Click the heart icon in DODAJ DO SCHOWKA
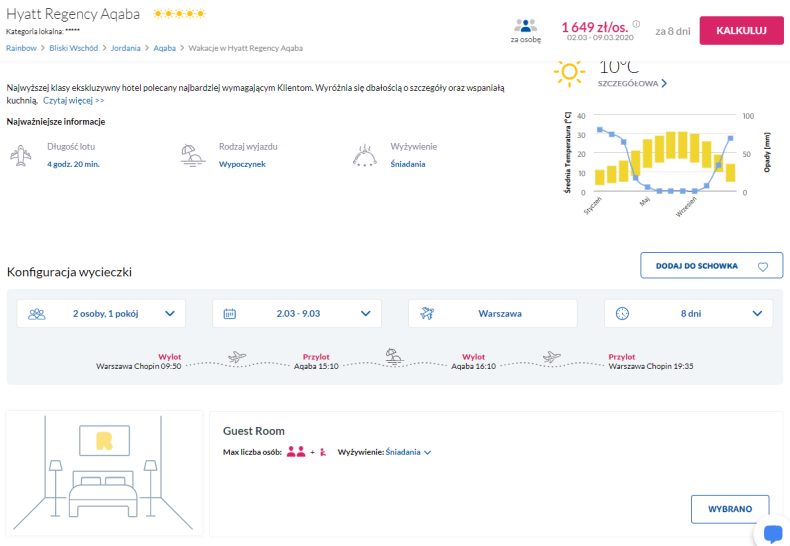 pyautogui.click(x=763, y=266)
